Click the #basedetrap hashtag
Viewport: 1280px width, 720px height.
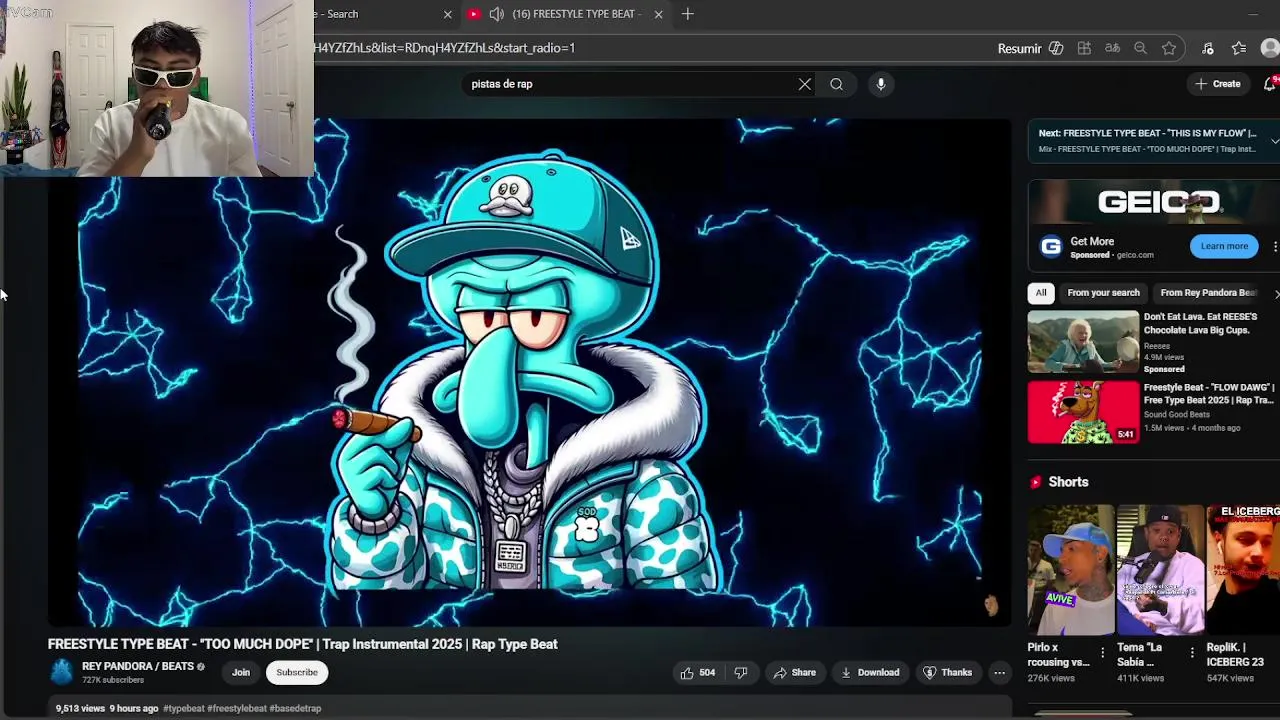pos(295,709)
